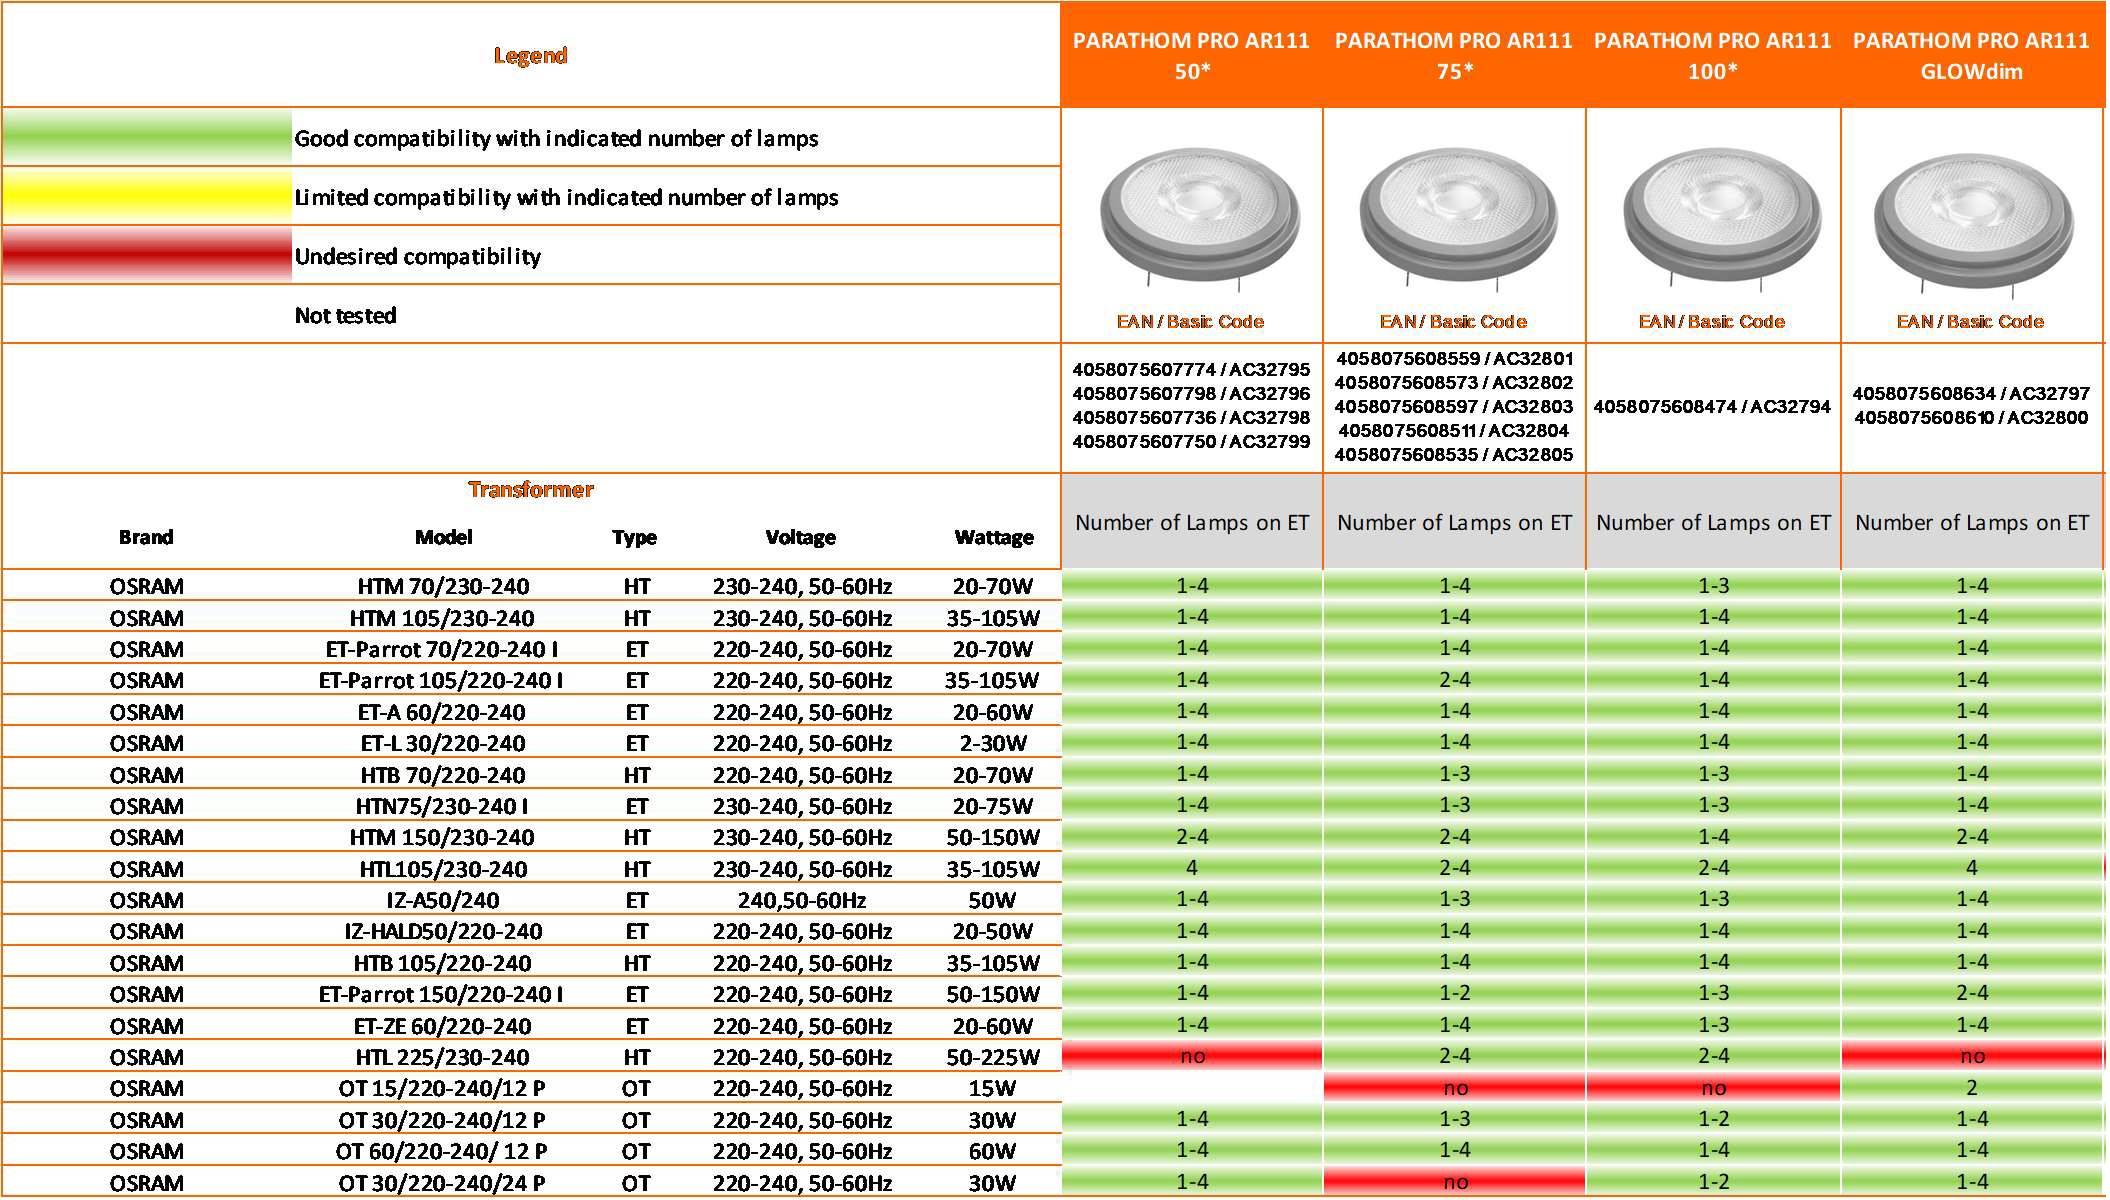The height and width of the screenshot is (1200, 2110).
Task: Select model OT 30/220-240/24 P
Action: click(x=442, y=1183)
